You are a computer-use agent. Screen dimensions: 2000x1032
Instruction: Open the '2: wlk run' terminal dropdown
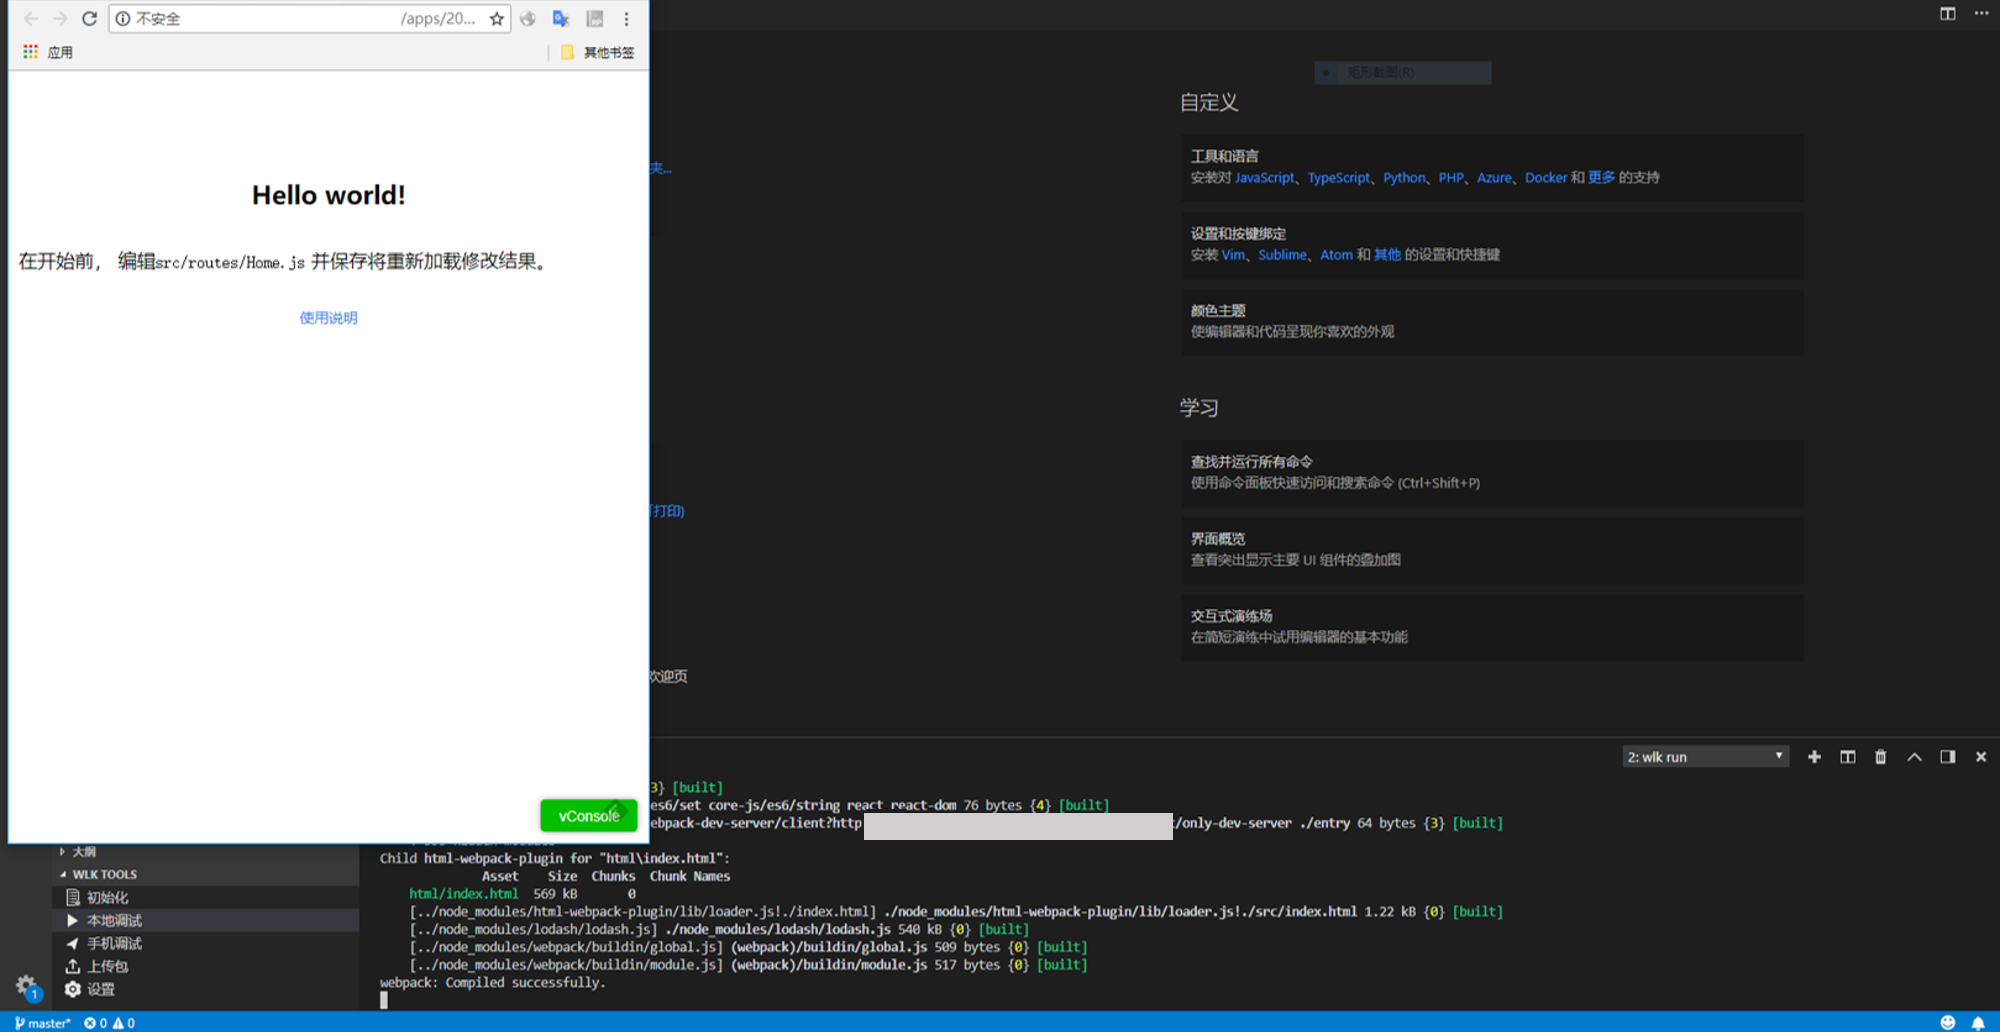pyautogui.click(x=1705, y=757)
